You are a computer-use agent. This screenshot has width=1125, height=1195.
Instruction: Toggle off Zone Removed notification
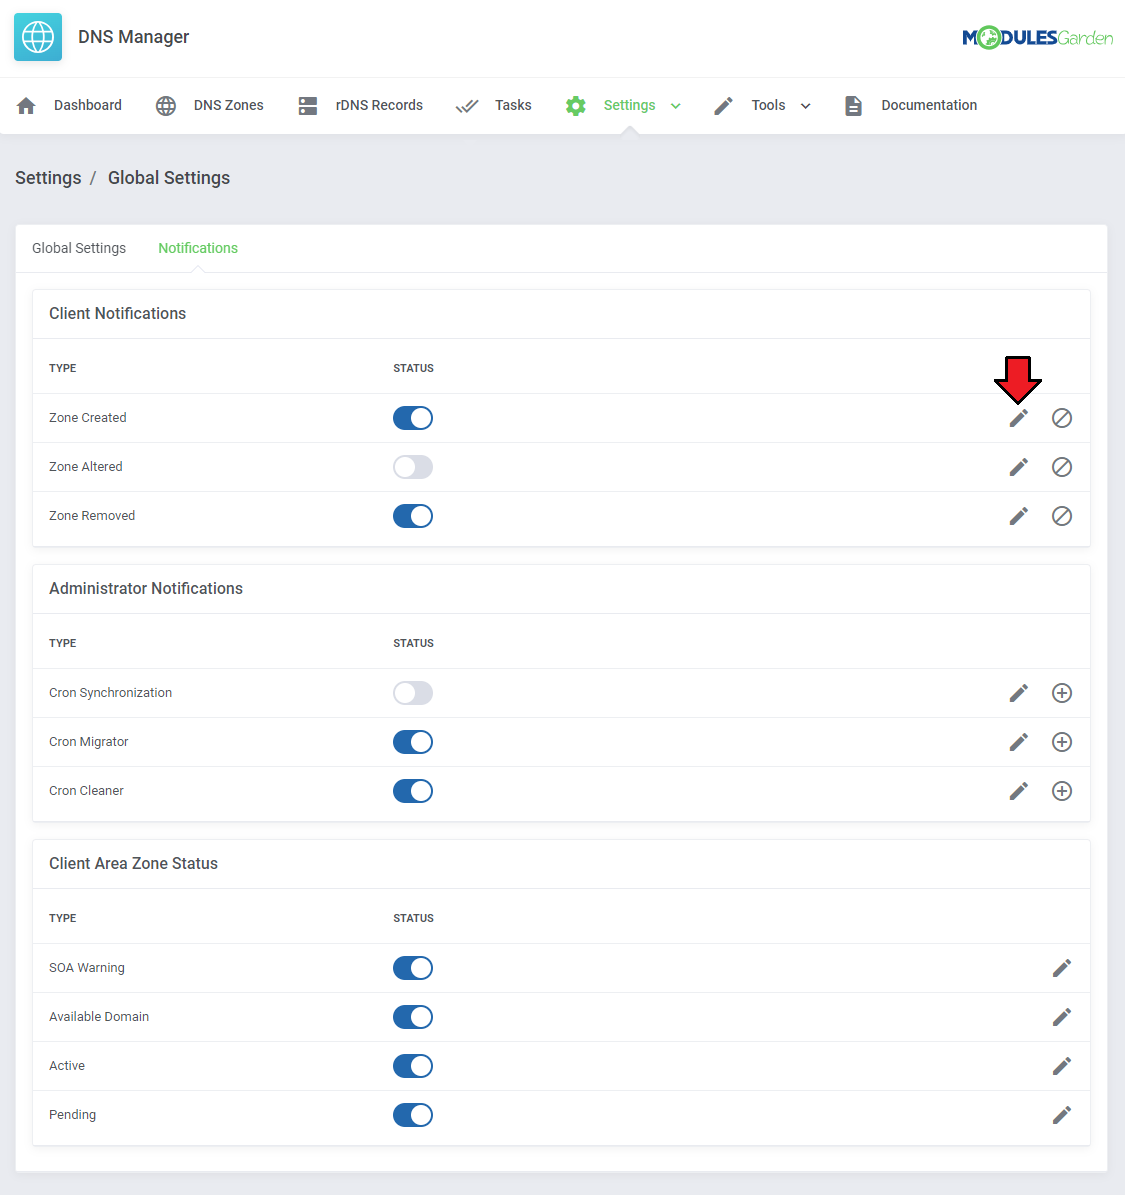pyautogui.click(x=413, y=516)
